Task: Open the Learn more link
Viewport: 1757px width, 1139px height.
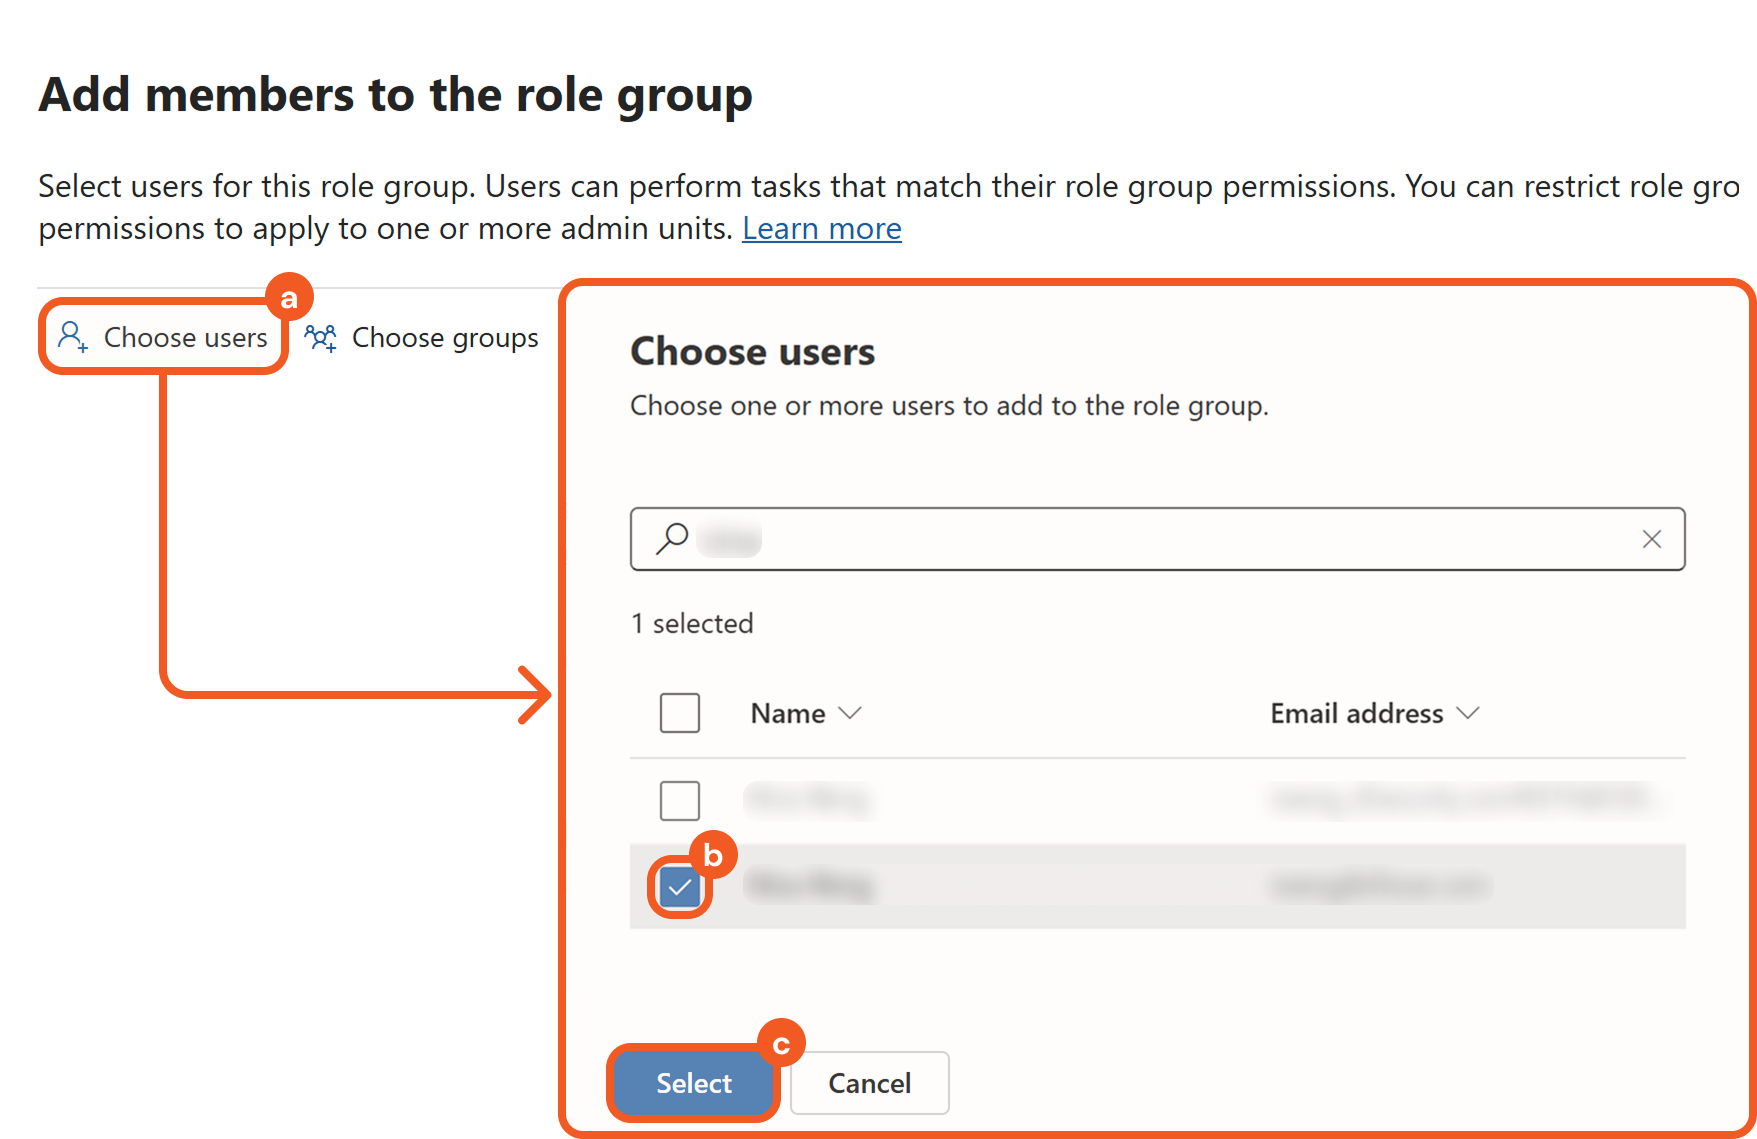Action: (x=821, y=229)
